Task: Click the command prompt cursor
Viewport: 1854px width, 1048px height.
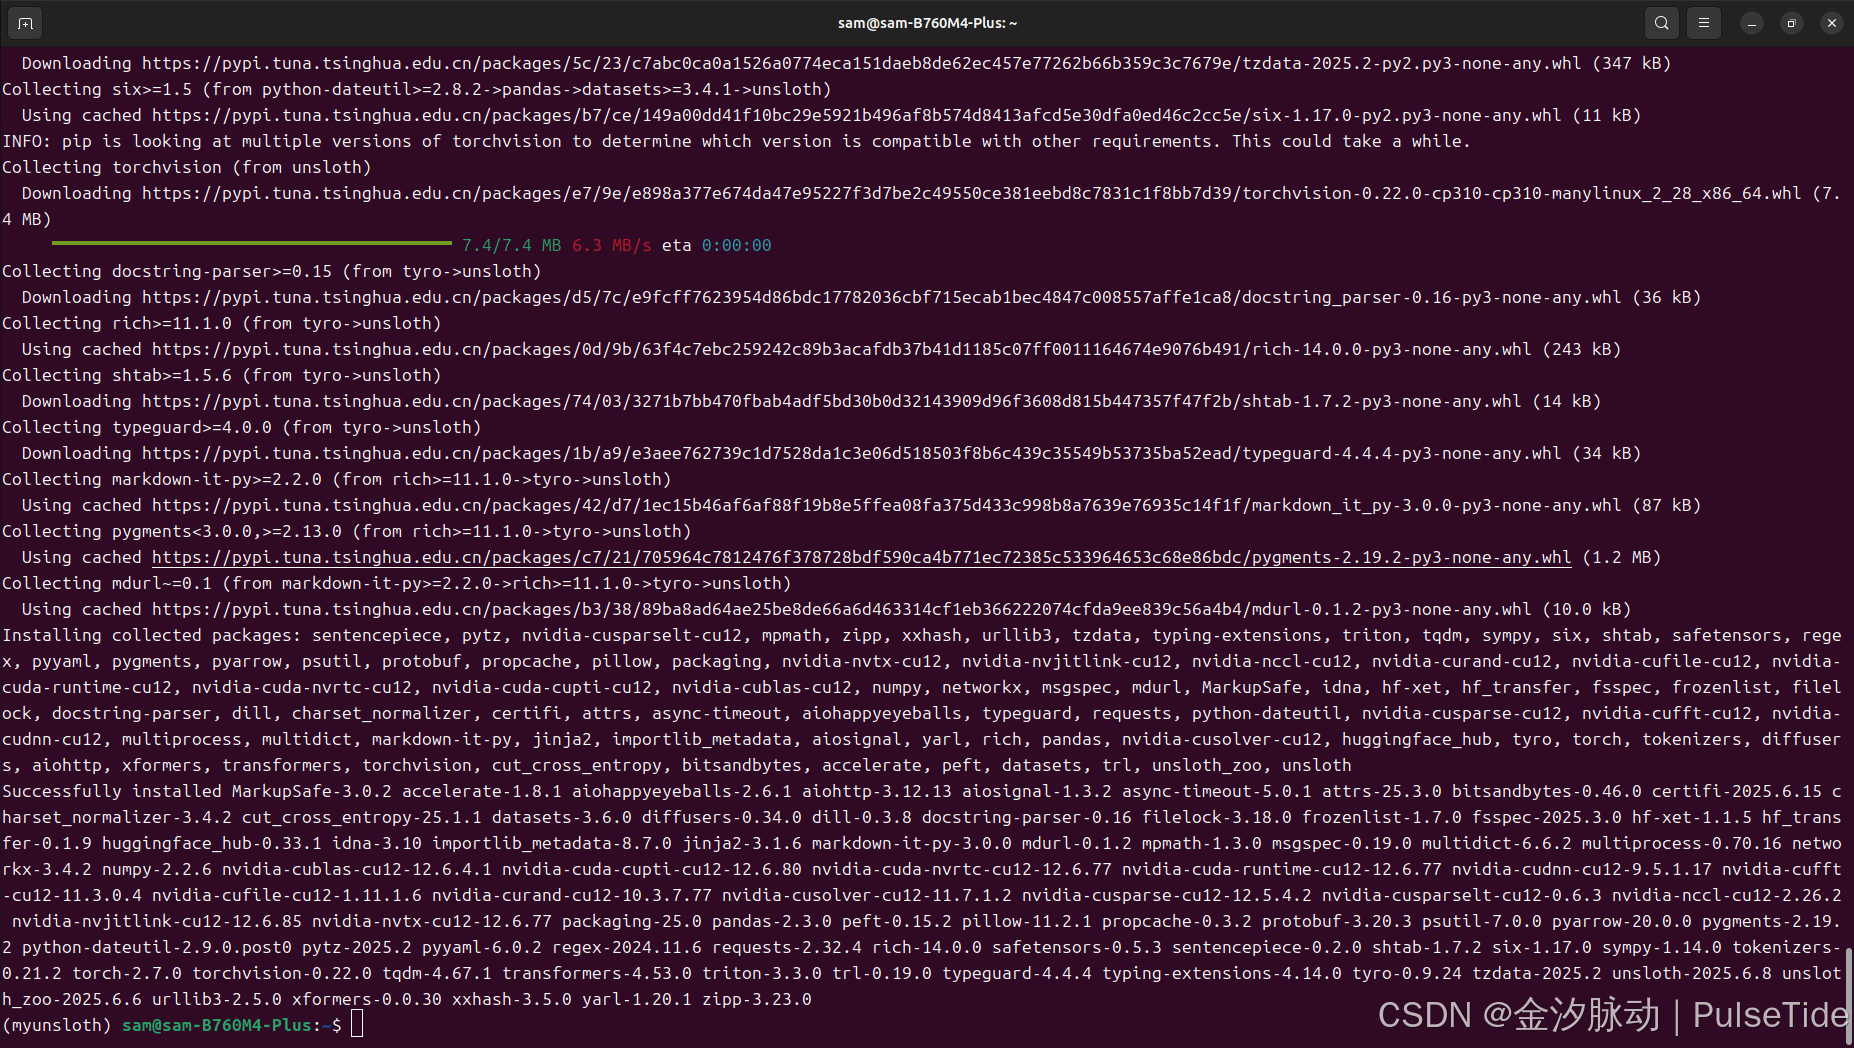Action: click(357, 1025)
